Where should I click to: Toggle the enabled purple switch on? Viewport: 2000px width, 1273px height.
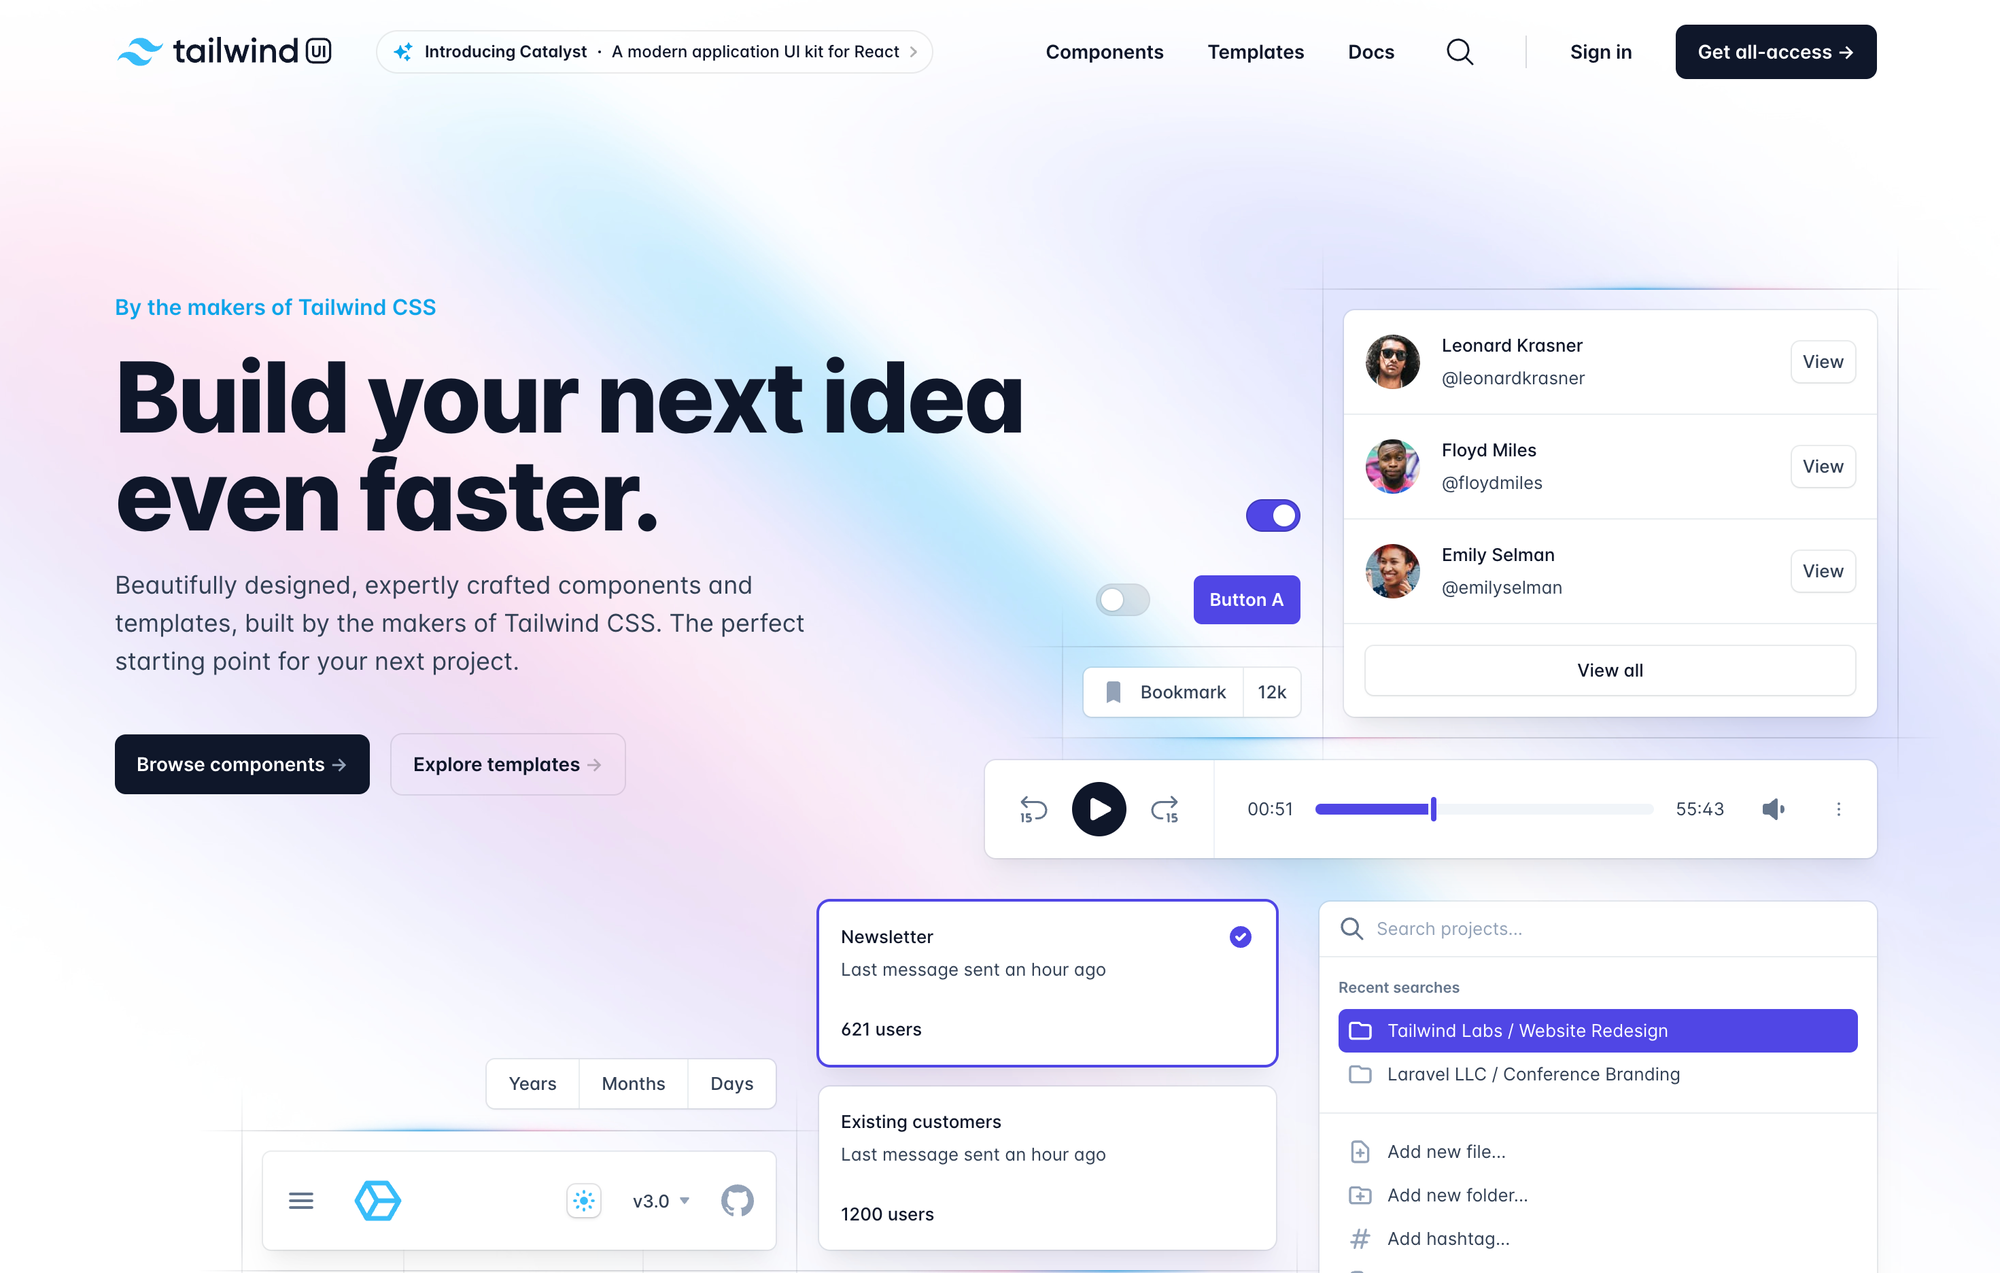(x=1273, y=515)
